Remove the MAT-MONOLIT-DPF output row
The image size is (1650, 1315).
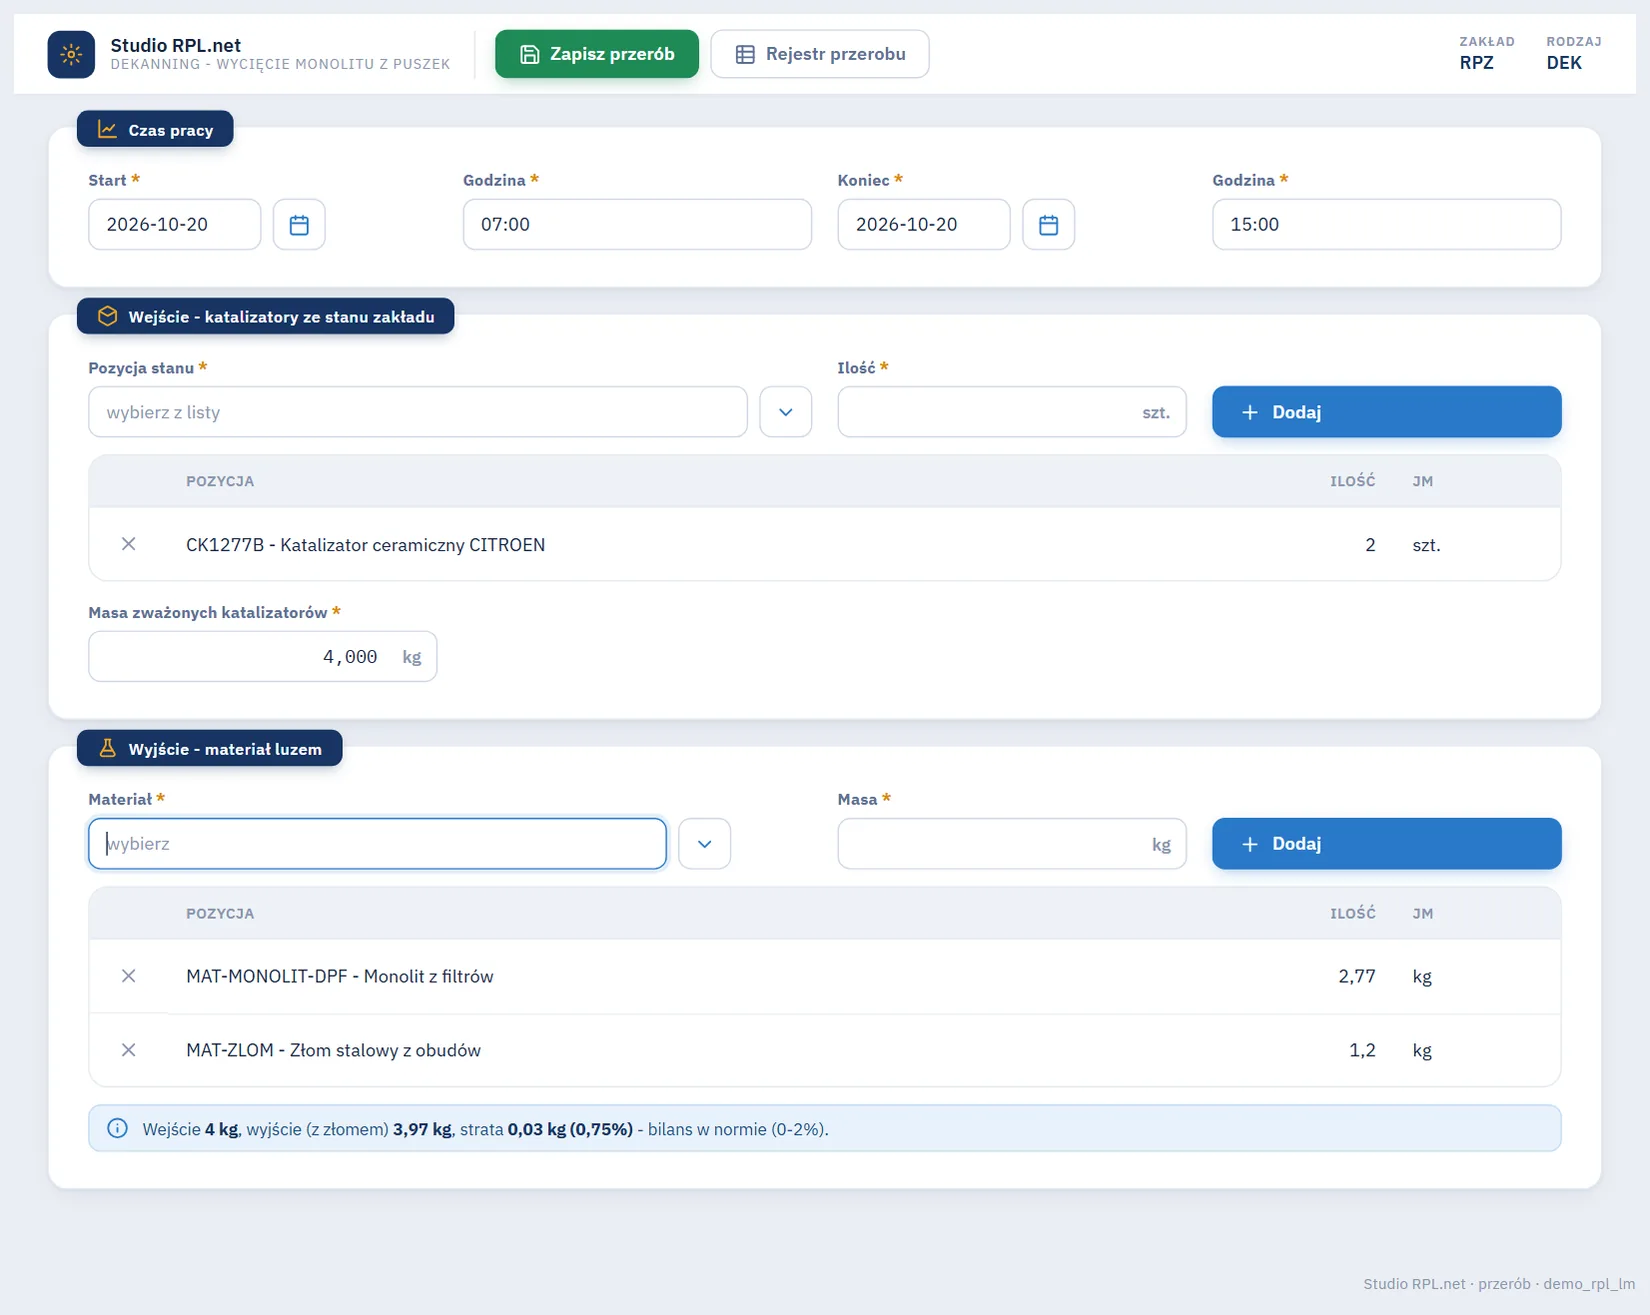point(129,976)
